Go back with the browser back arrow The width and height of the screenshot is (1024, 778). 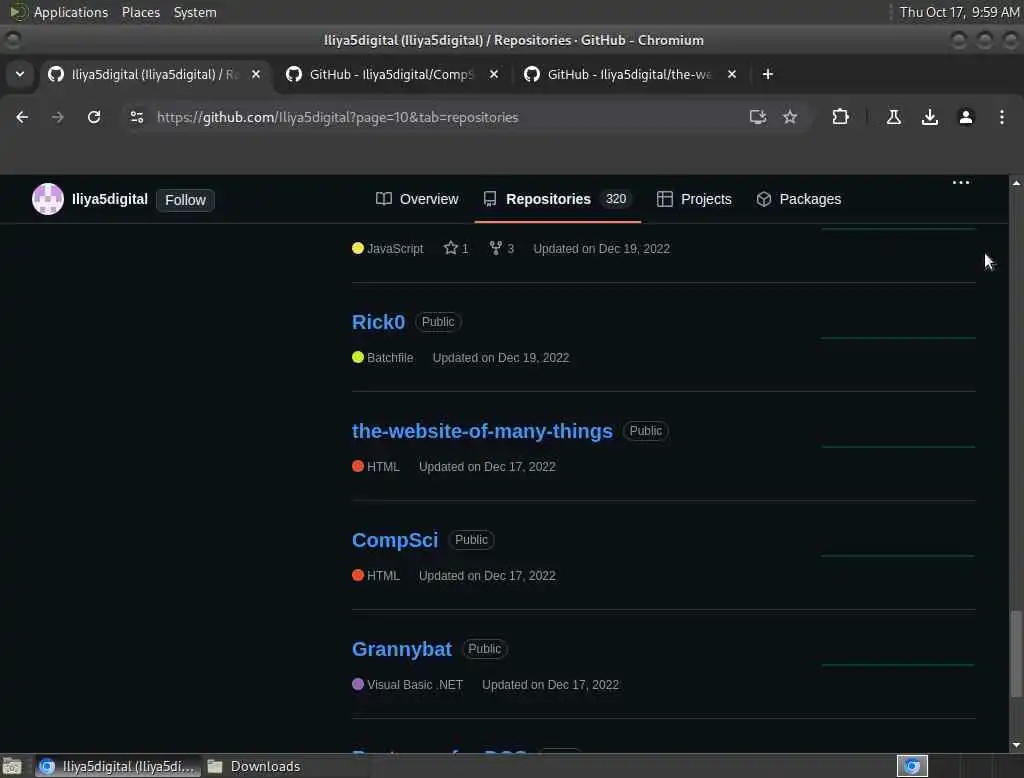[x=22, y=117]
